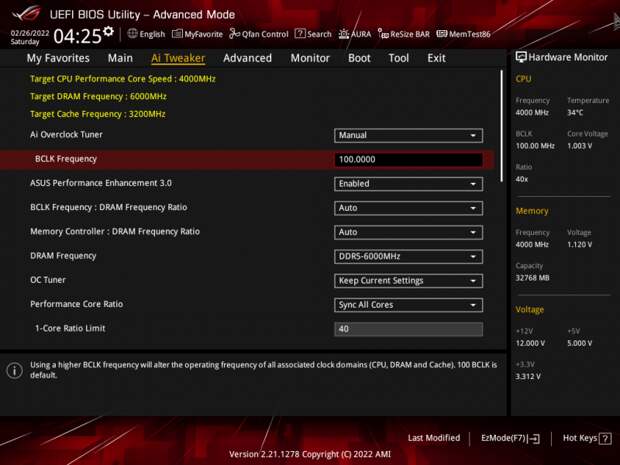The height and width of the screenshot is (465, 620).
Task: Click the settings list vertical scrollbar
Action: (502, 126)
